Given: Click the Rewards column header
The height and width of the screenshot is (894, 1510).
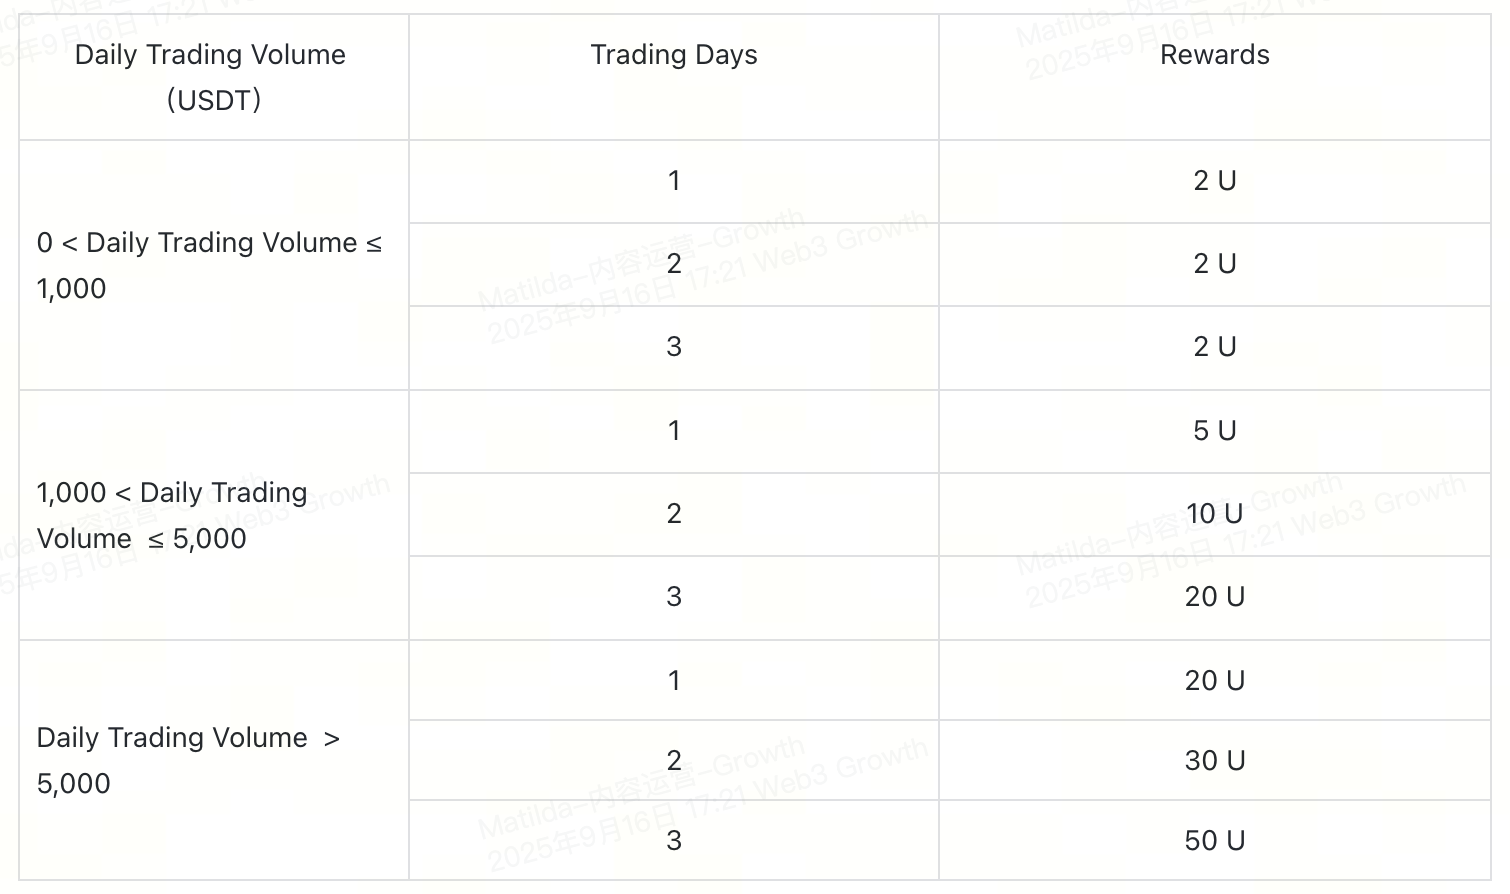Looking at the screenshot, I should click(x=1214, y=77).
